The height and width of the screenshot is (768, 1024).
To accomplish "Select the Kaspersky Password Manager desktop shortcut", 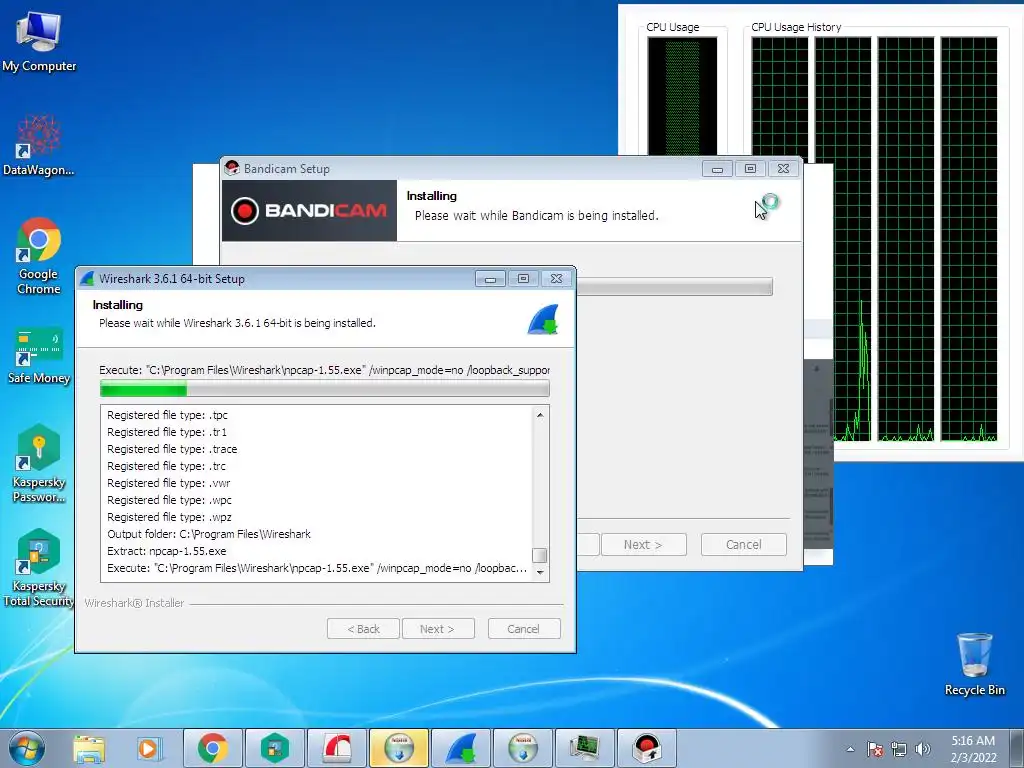I will coord(39,464).
